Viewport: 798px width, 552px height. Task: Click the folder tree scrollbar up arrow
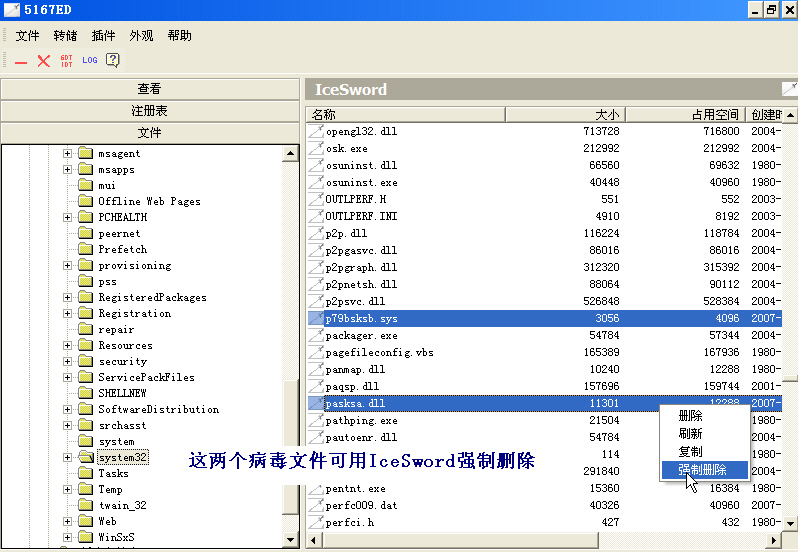pyautogui.click(x=290, y=153)
